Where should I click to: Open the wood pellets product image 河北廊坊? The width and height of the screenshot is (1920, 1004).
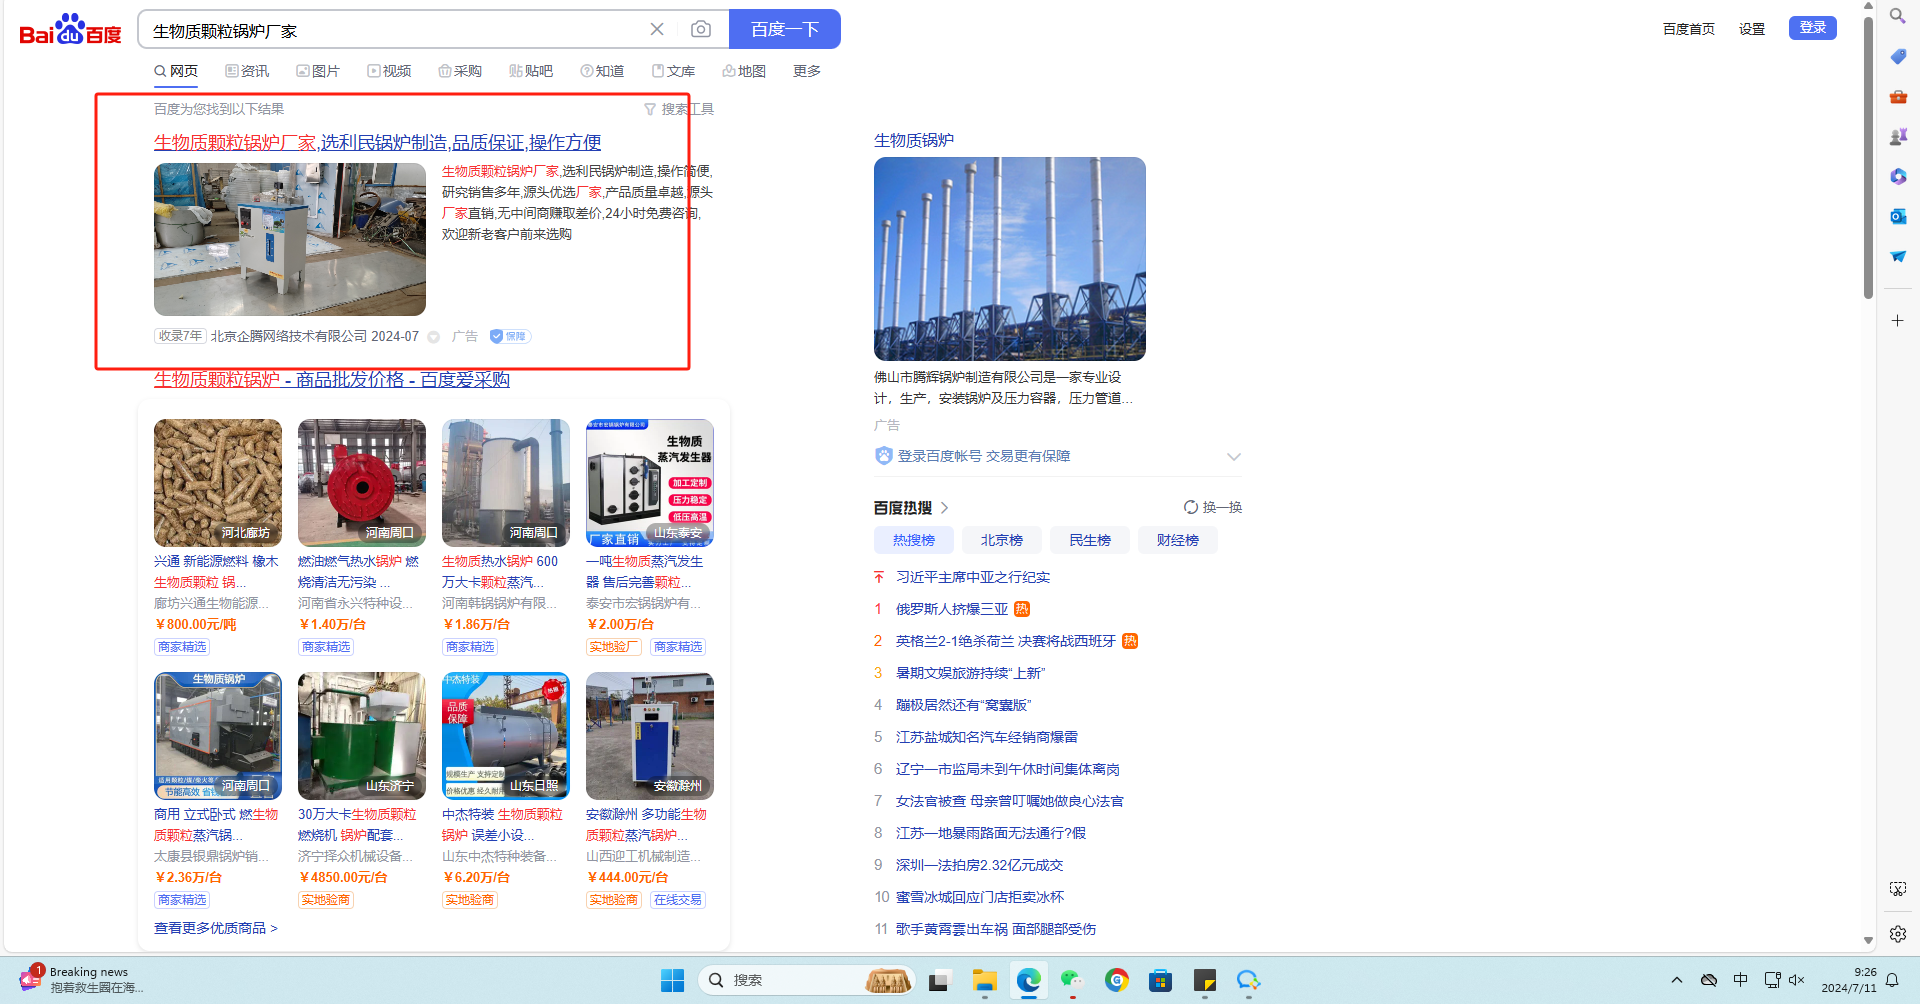coord(218,483)
